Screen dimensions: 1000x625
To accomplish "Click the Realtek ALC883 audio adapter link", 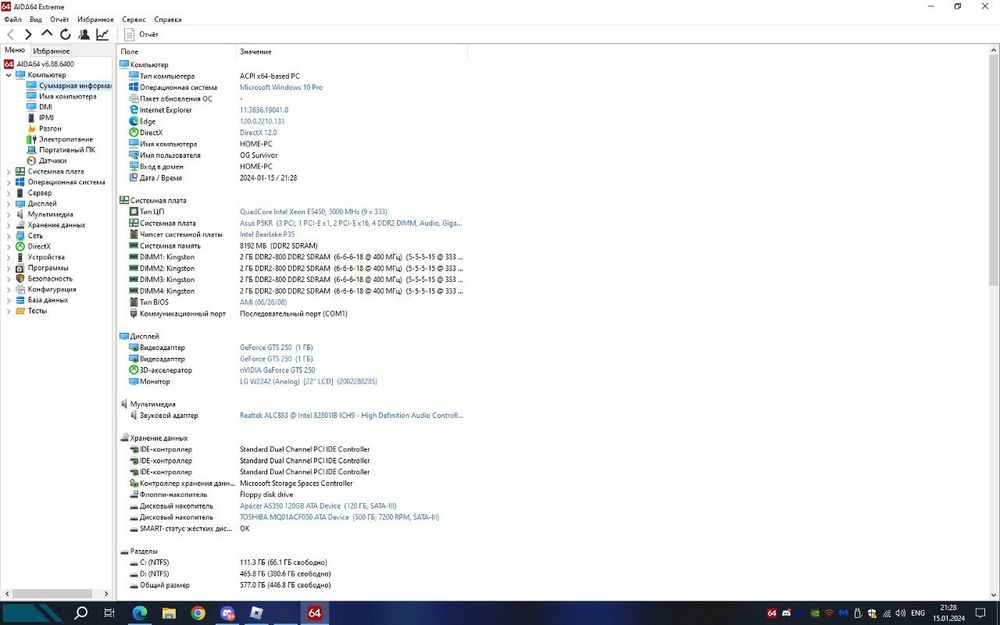I will click(x=351, y=415).
